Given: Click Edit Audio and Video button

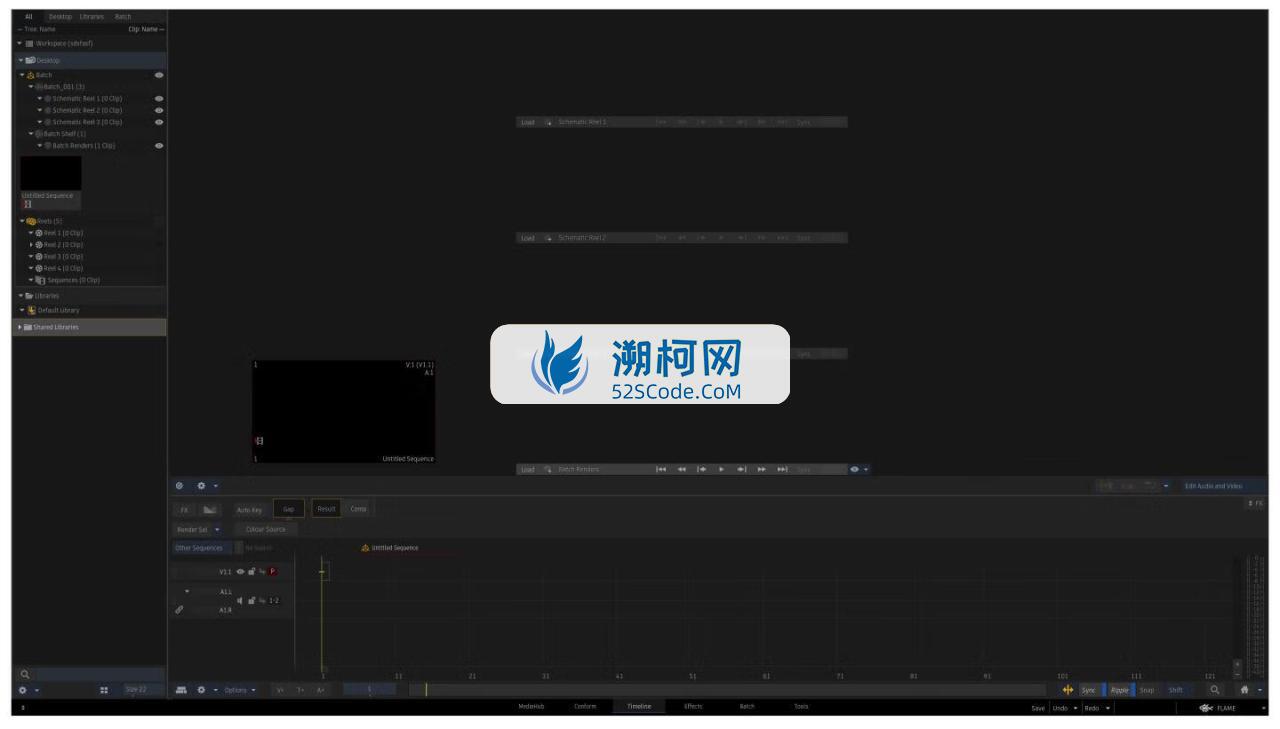Looking at the screenshot, I should click(x=1213, y=485).
